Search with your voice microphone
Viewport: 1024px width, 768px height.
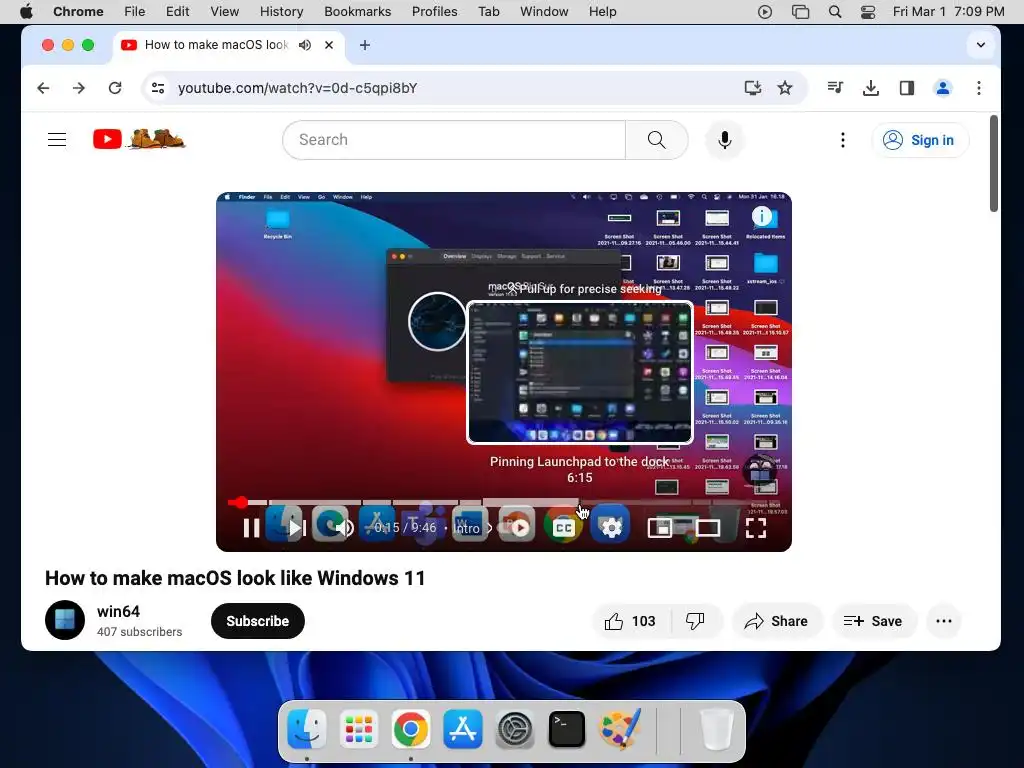(x=724, y=140)
